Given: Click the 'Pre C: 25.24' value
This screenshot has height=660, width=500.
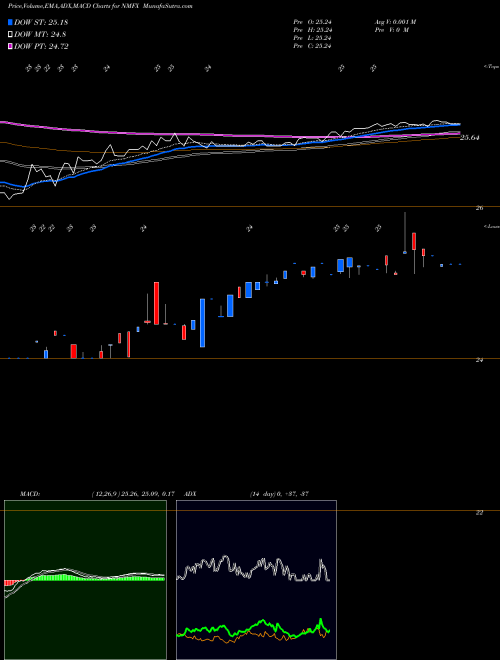Looking at the screenshot, I should pos(312,46).
